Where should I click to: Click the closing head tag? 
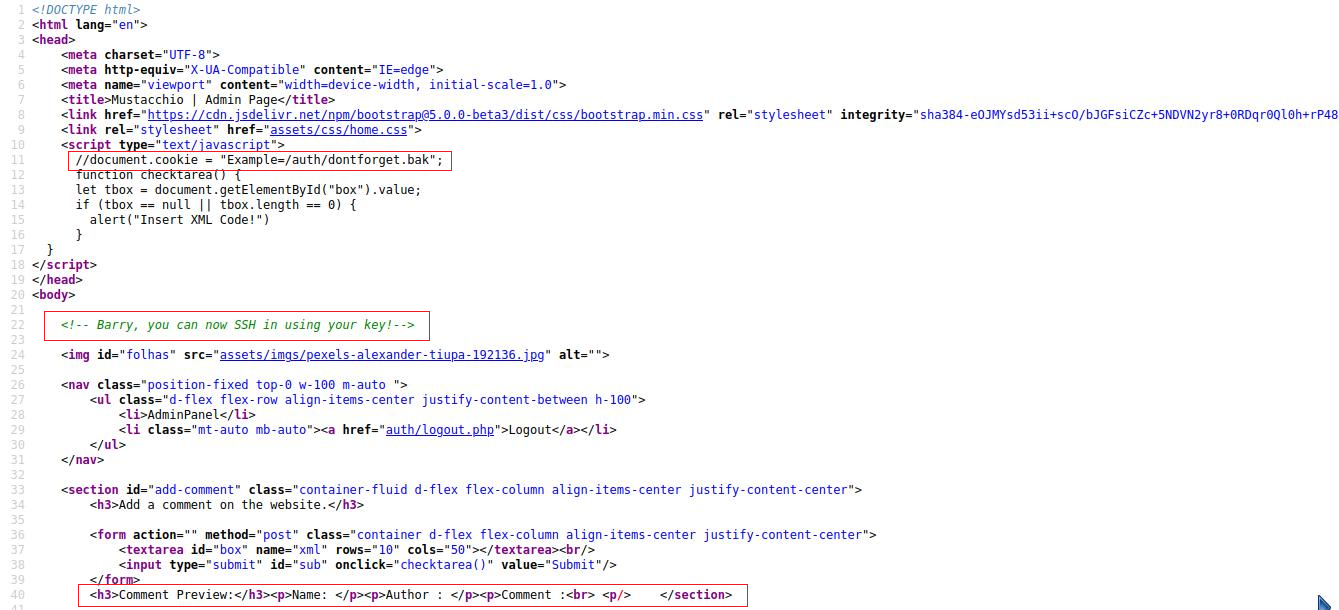[x=58, y=280]
